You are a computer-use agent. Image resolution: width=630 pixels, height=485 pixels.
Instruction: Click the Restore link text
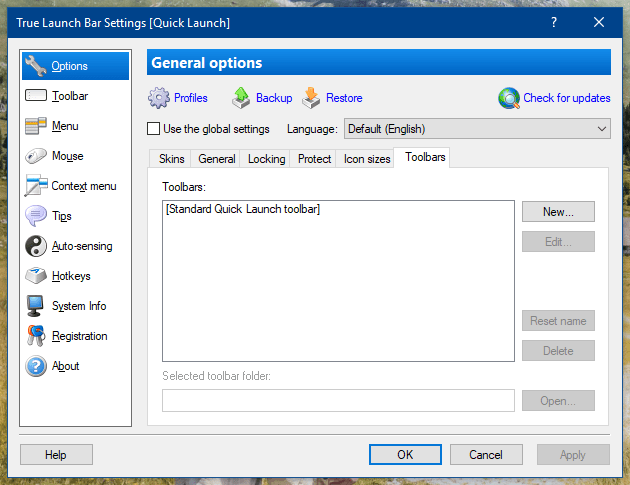[344, 98]
